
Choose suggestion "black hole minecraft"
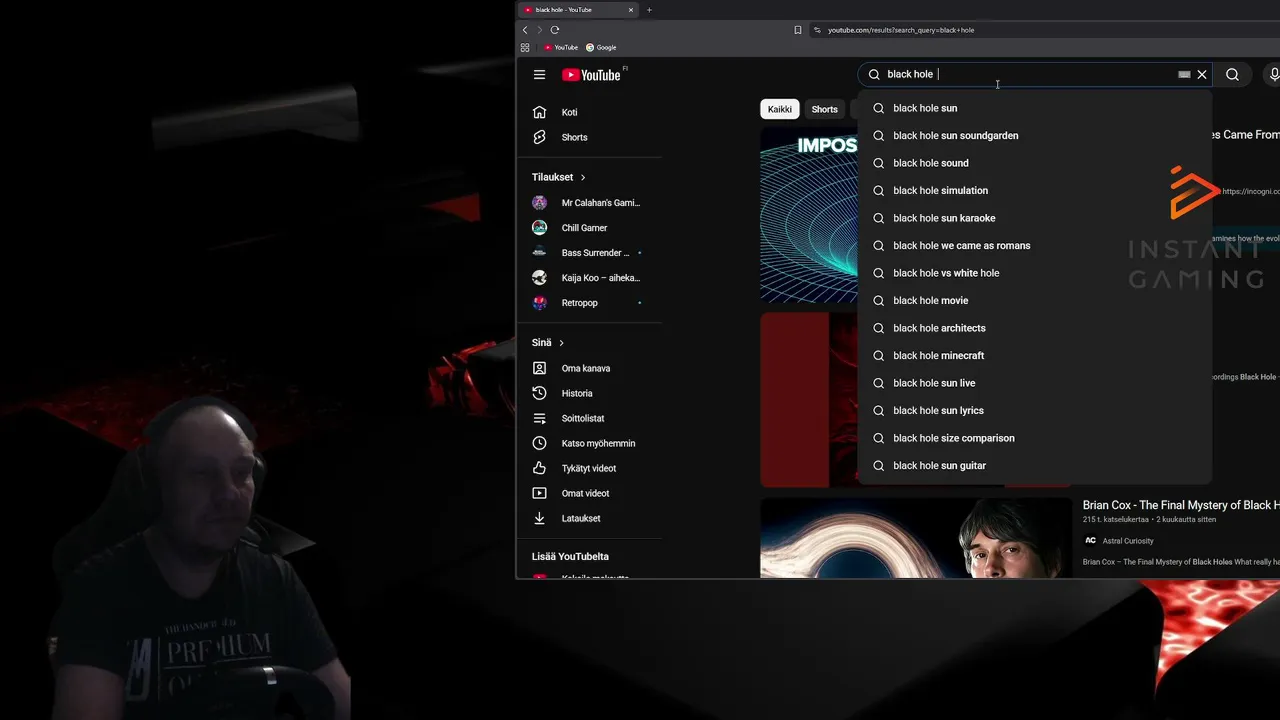tap(1035, 356)
